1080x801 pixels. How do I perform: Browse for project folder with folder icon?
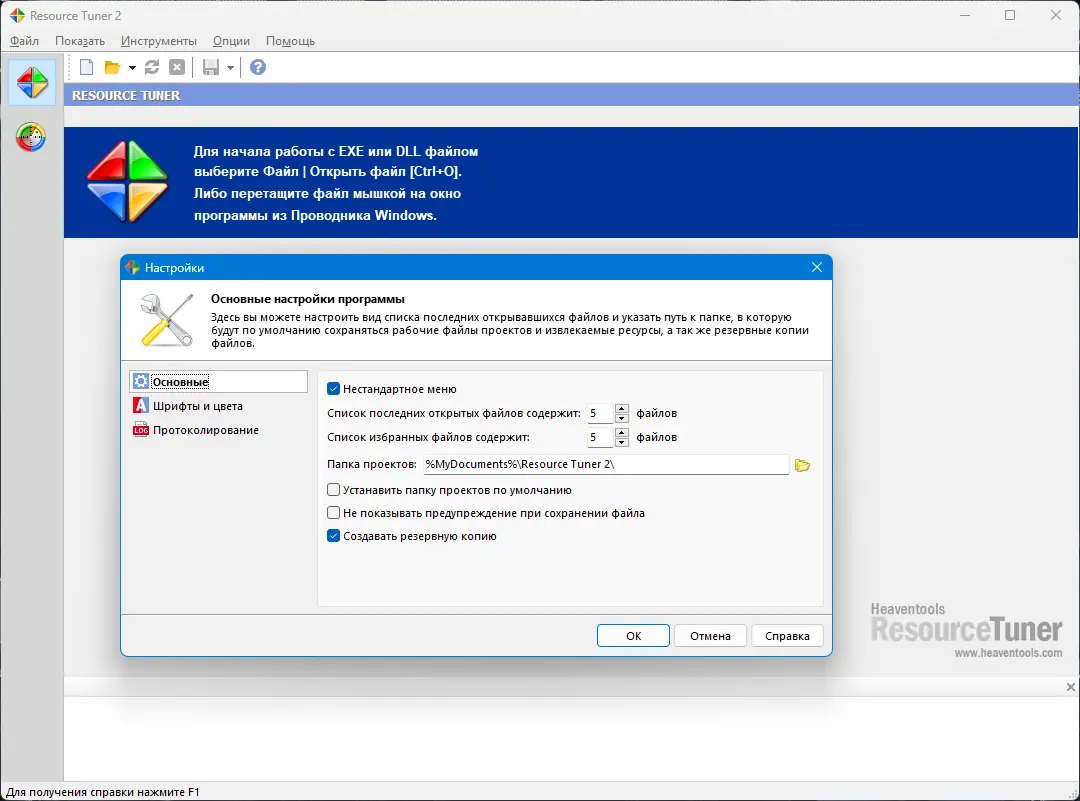coord(802,466)
